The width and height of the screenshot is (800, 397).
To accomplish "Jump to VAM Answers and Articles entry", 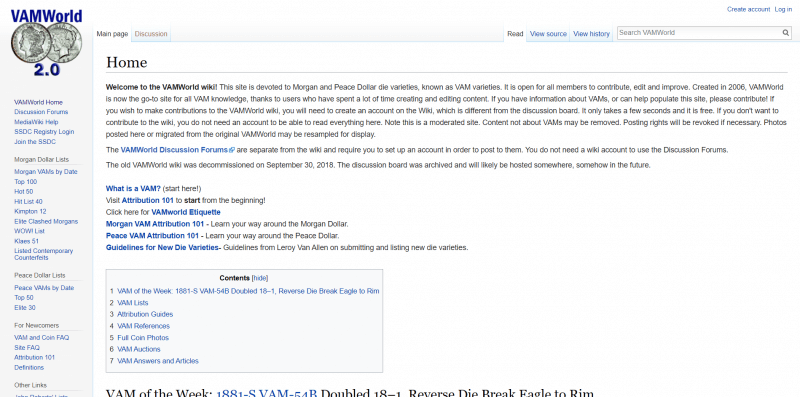I will 158,361.
